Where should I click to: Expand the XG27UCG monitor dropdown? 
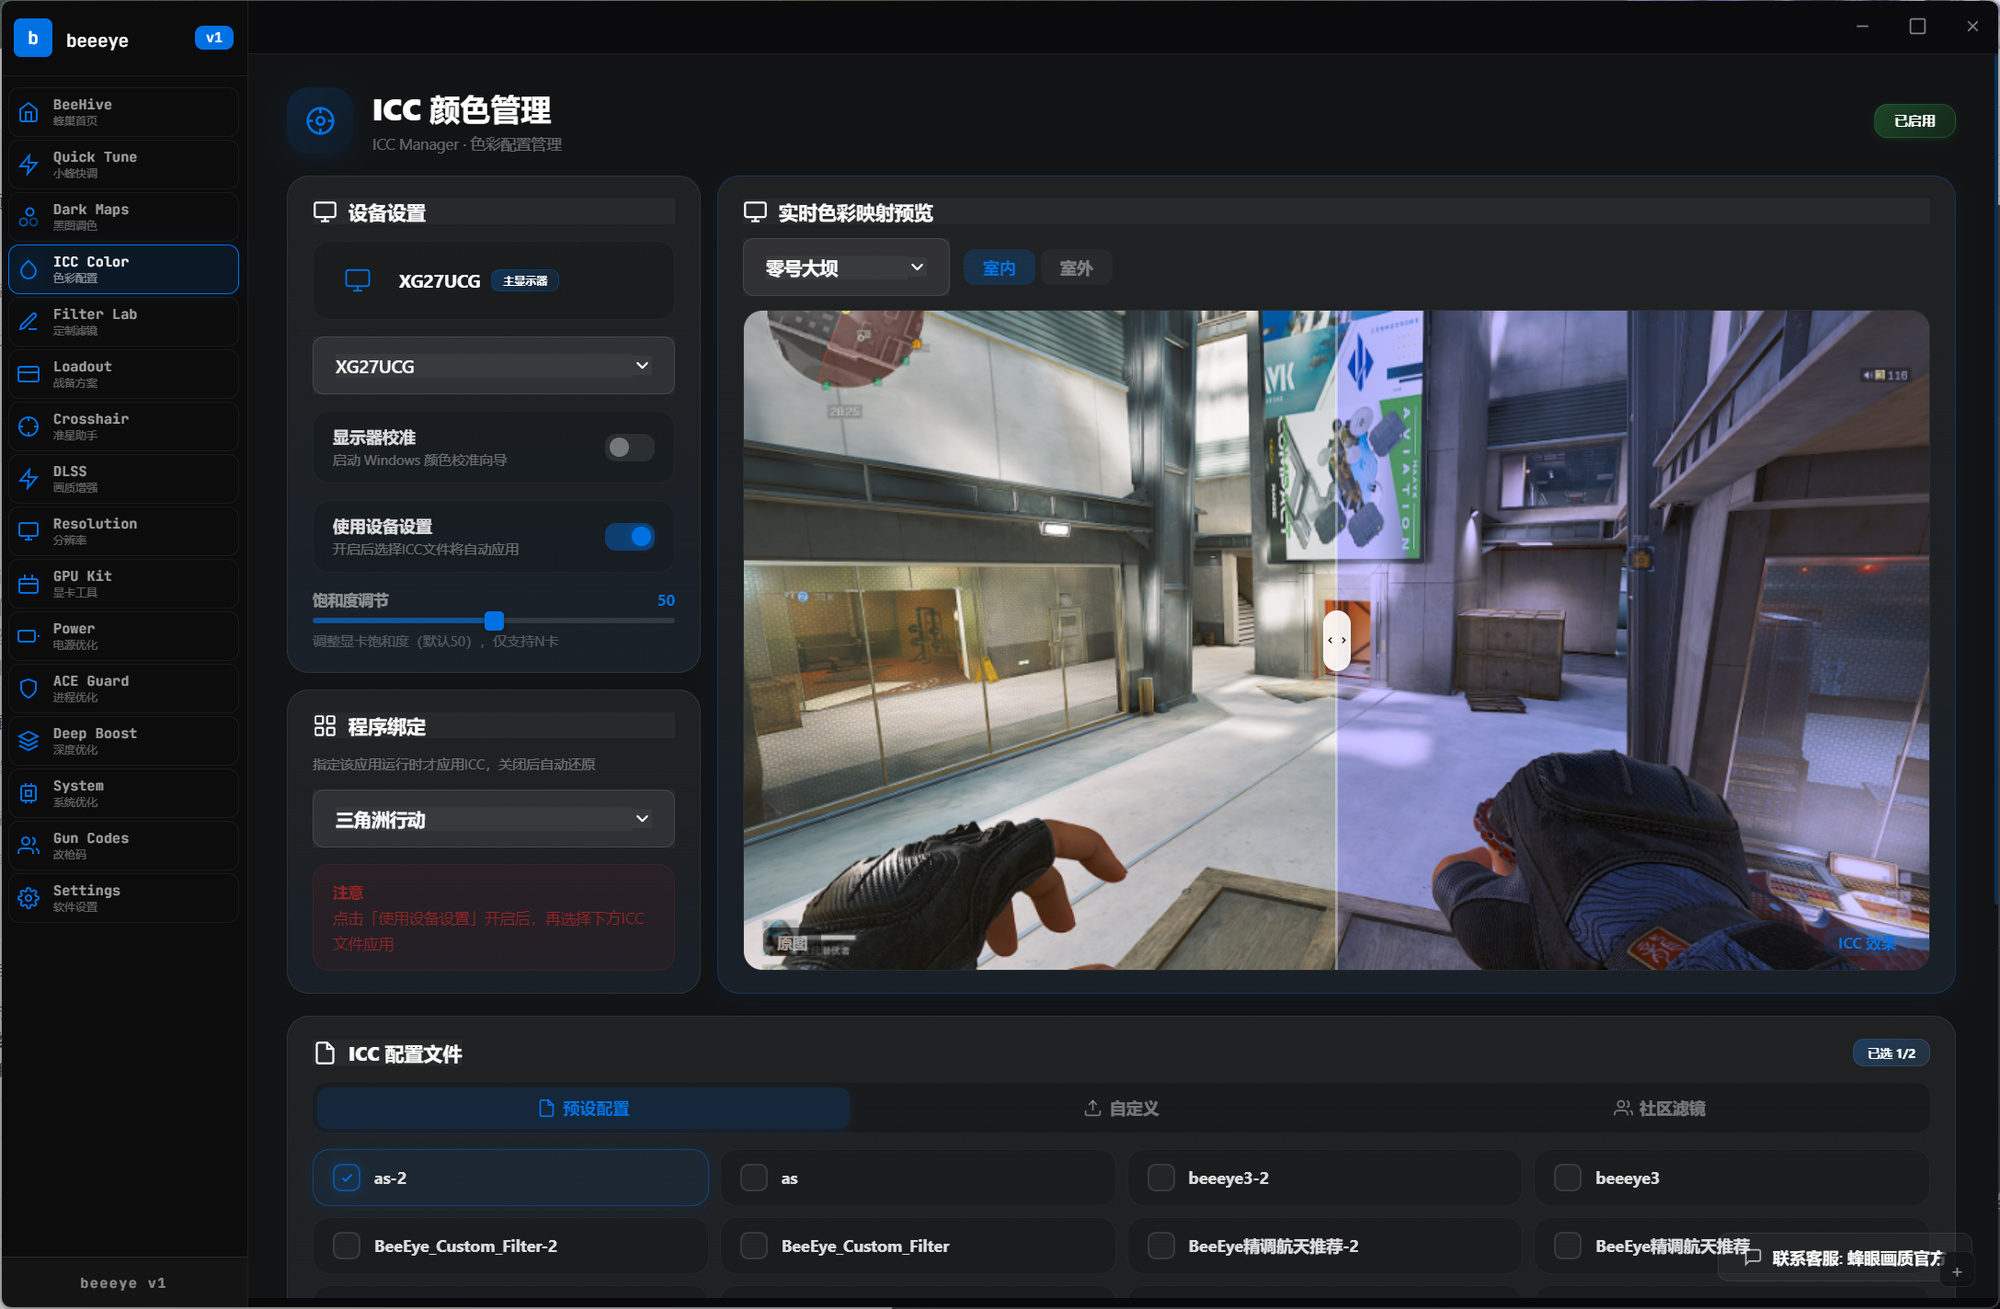(x=493, y=366)
